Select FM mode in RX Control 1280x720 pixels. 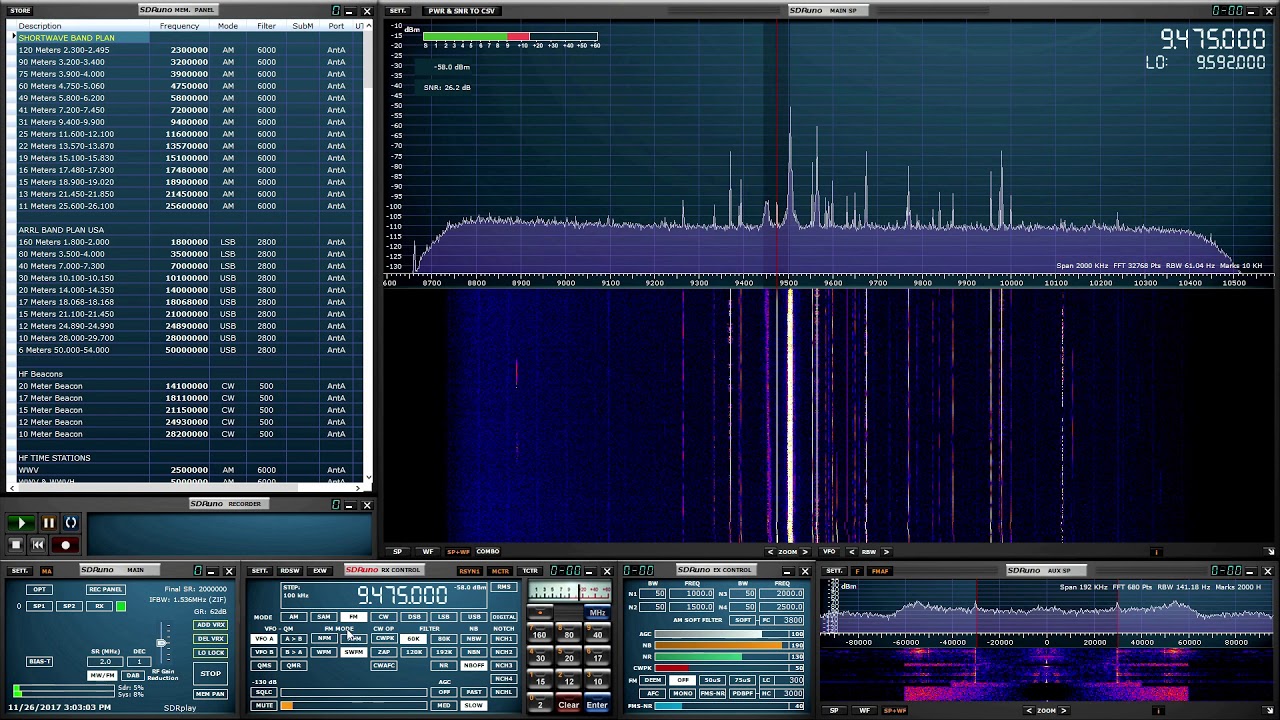tap(353, 617)
